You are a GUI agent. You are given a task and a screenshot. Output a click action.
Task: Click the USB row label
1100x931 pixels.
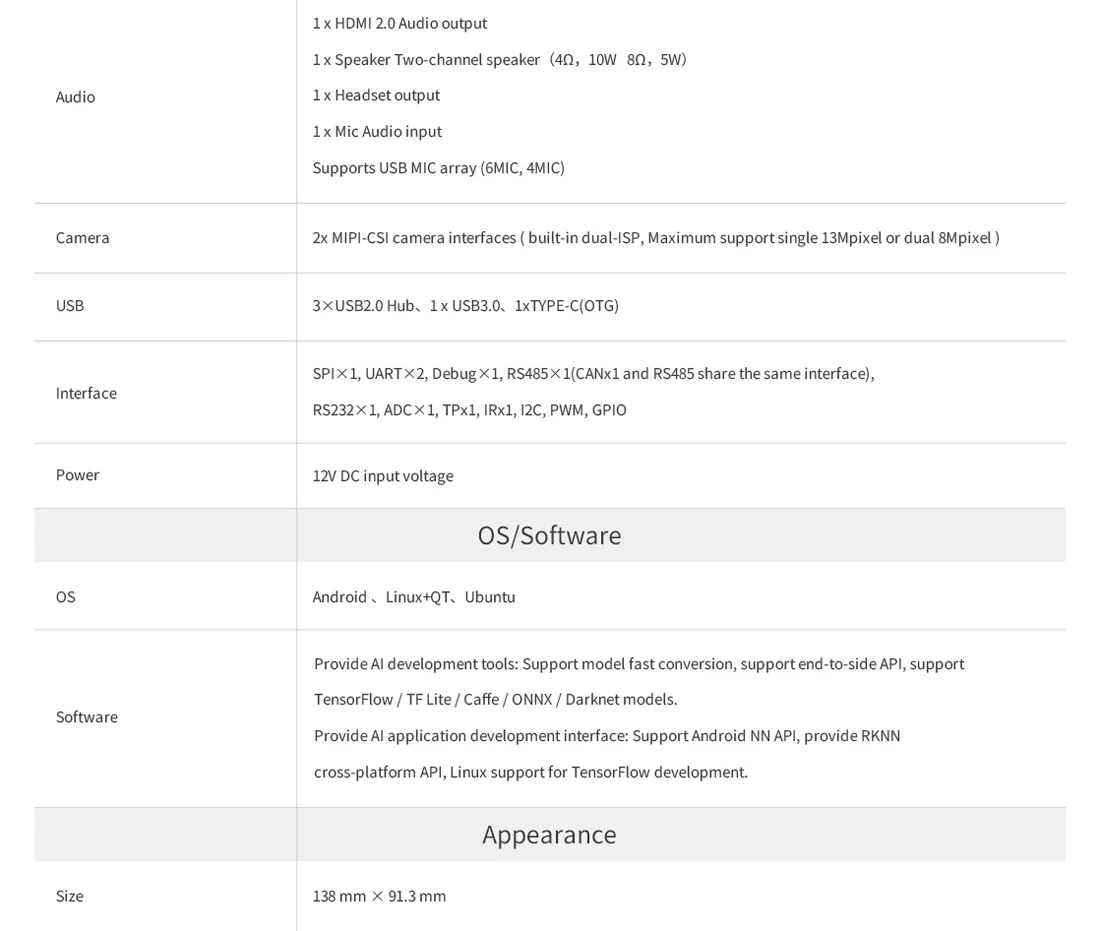[x=70, y=306]
